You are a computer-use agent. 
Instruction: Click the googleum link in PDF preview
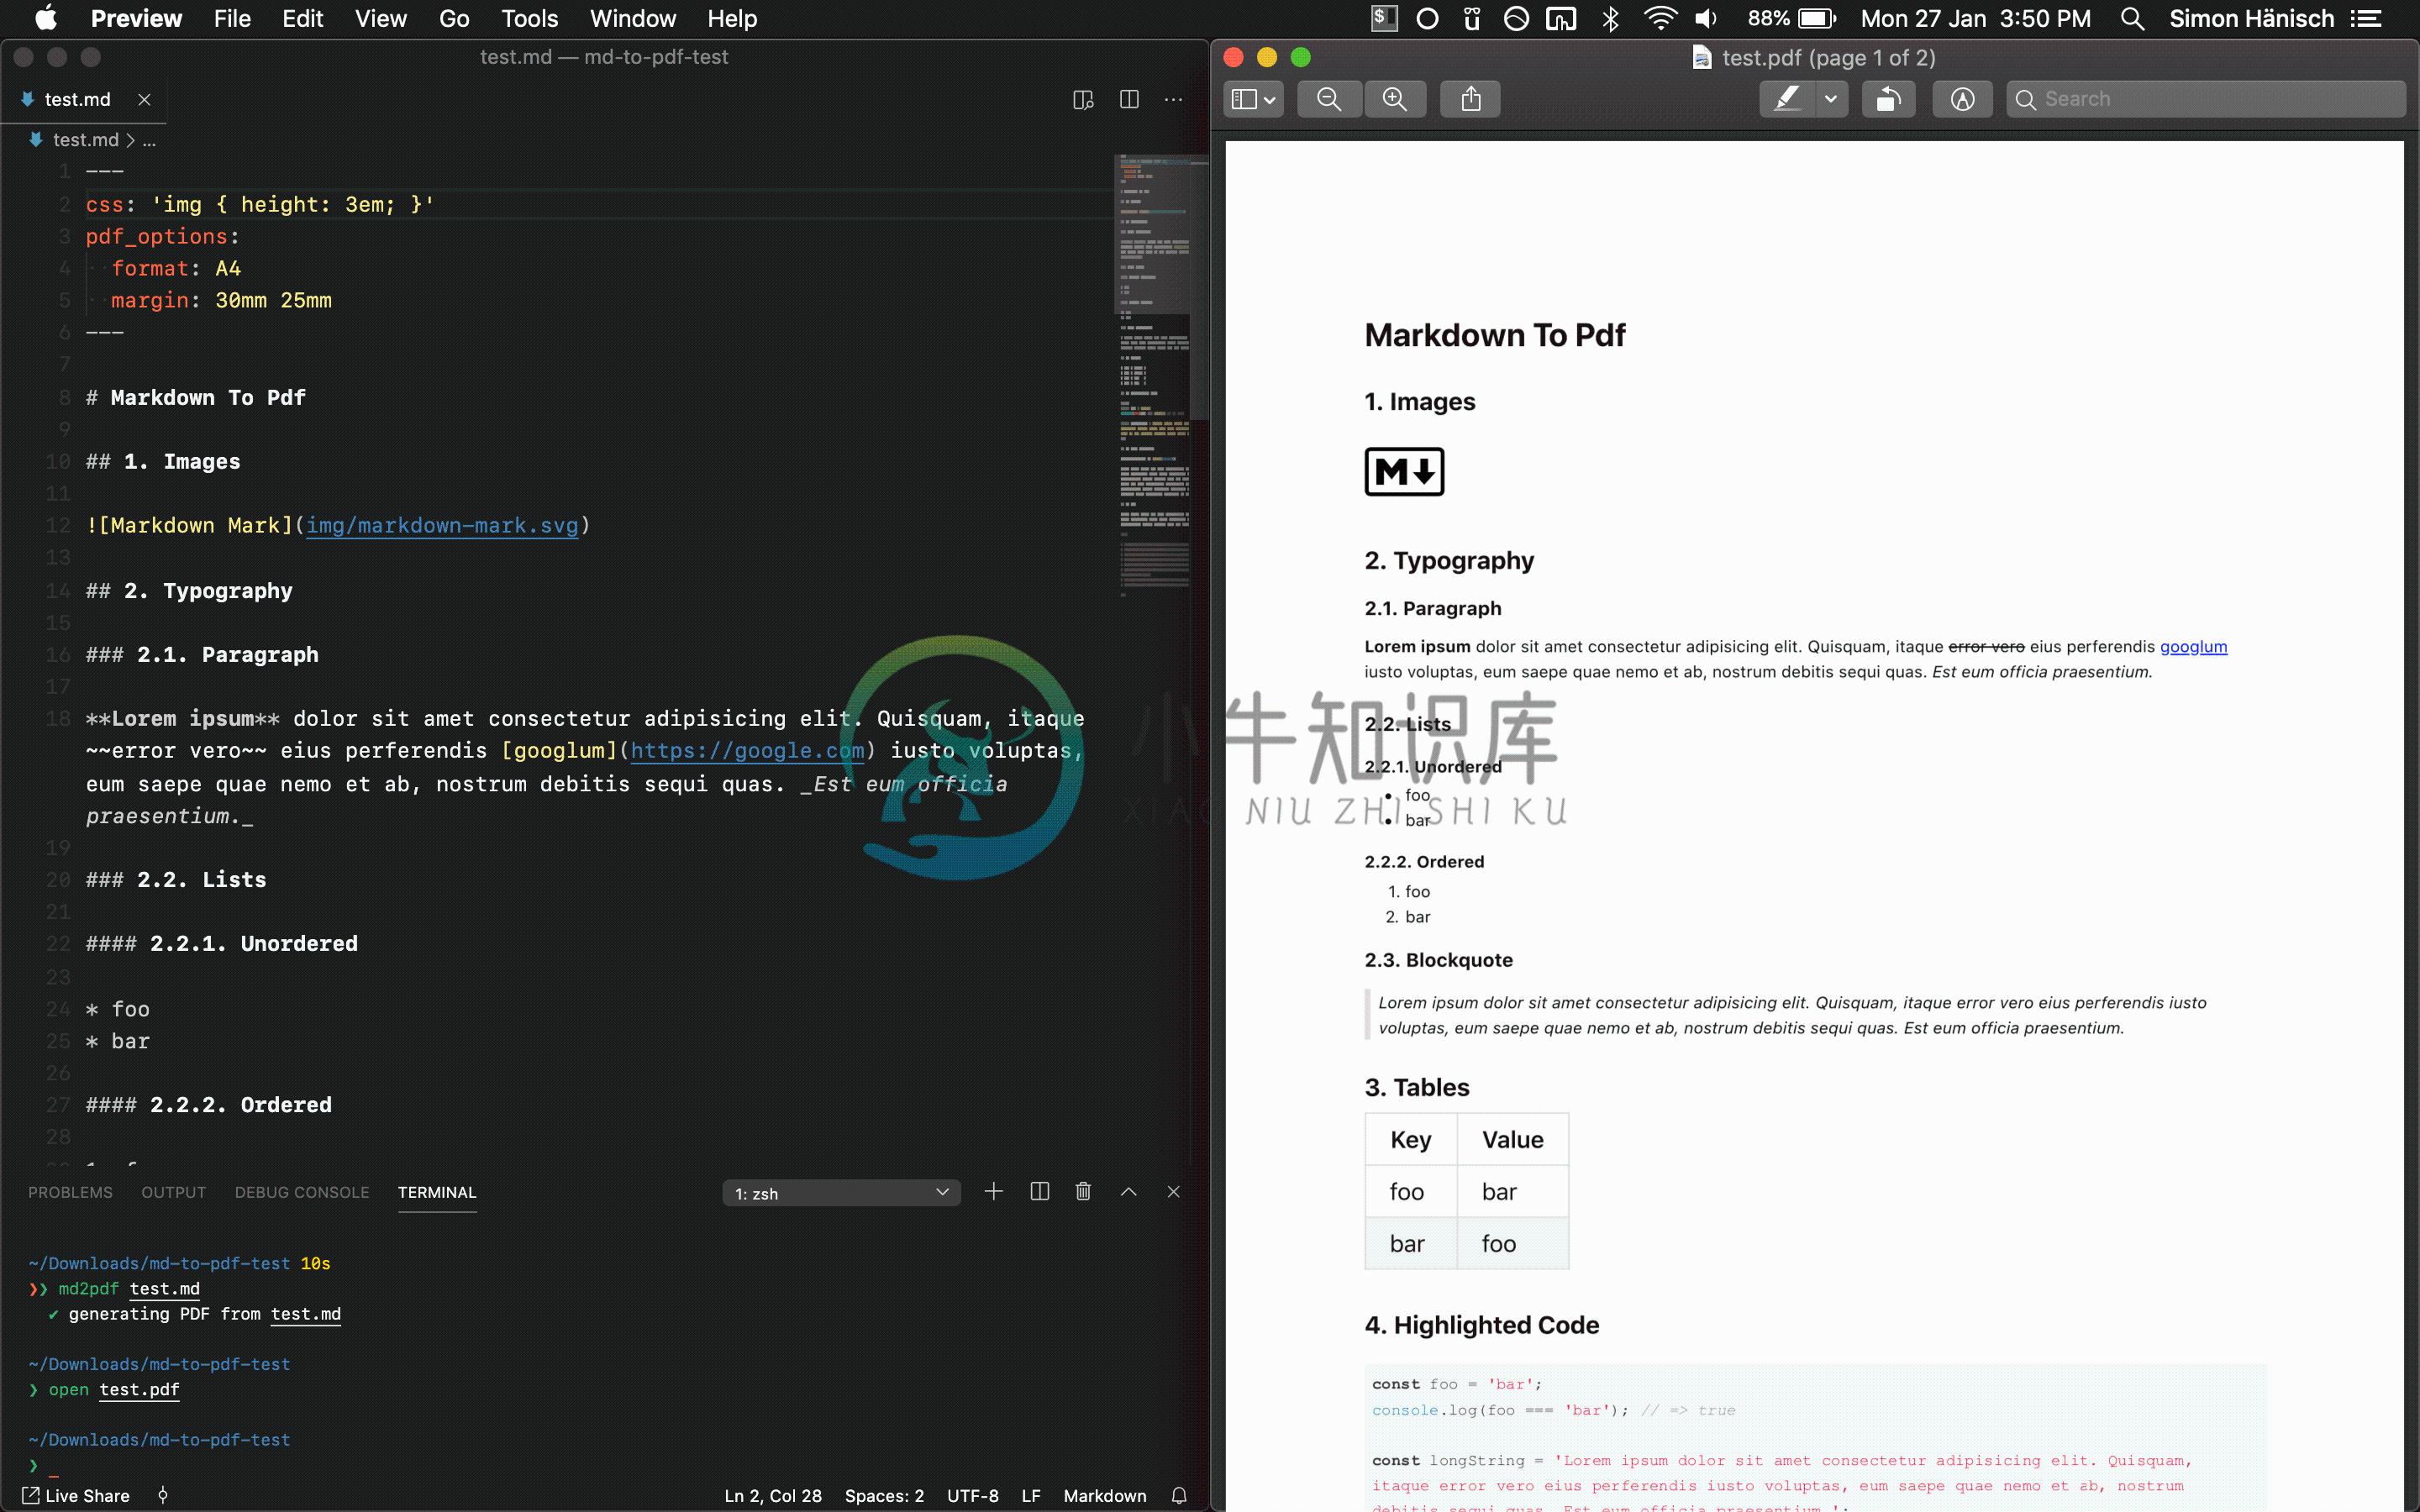(x=2193, y=646)
